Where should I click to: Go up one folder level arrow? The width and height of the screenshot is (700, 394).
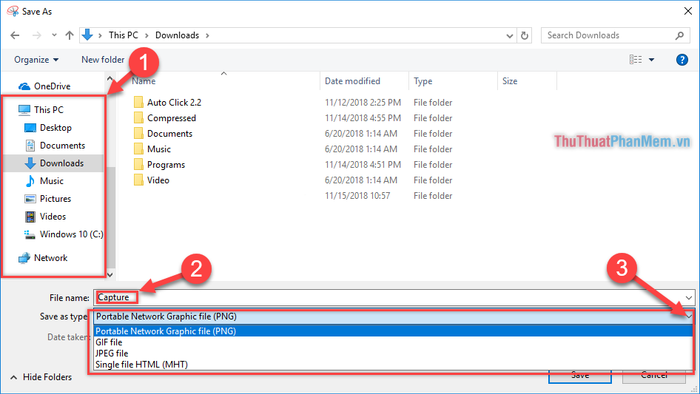click(69, 35)
